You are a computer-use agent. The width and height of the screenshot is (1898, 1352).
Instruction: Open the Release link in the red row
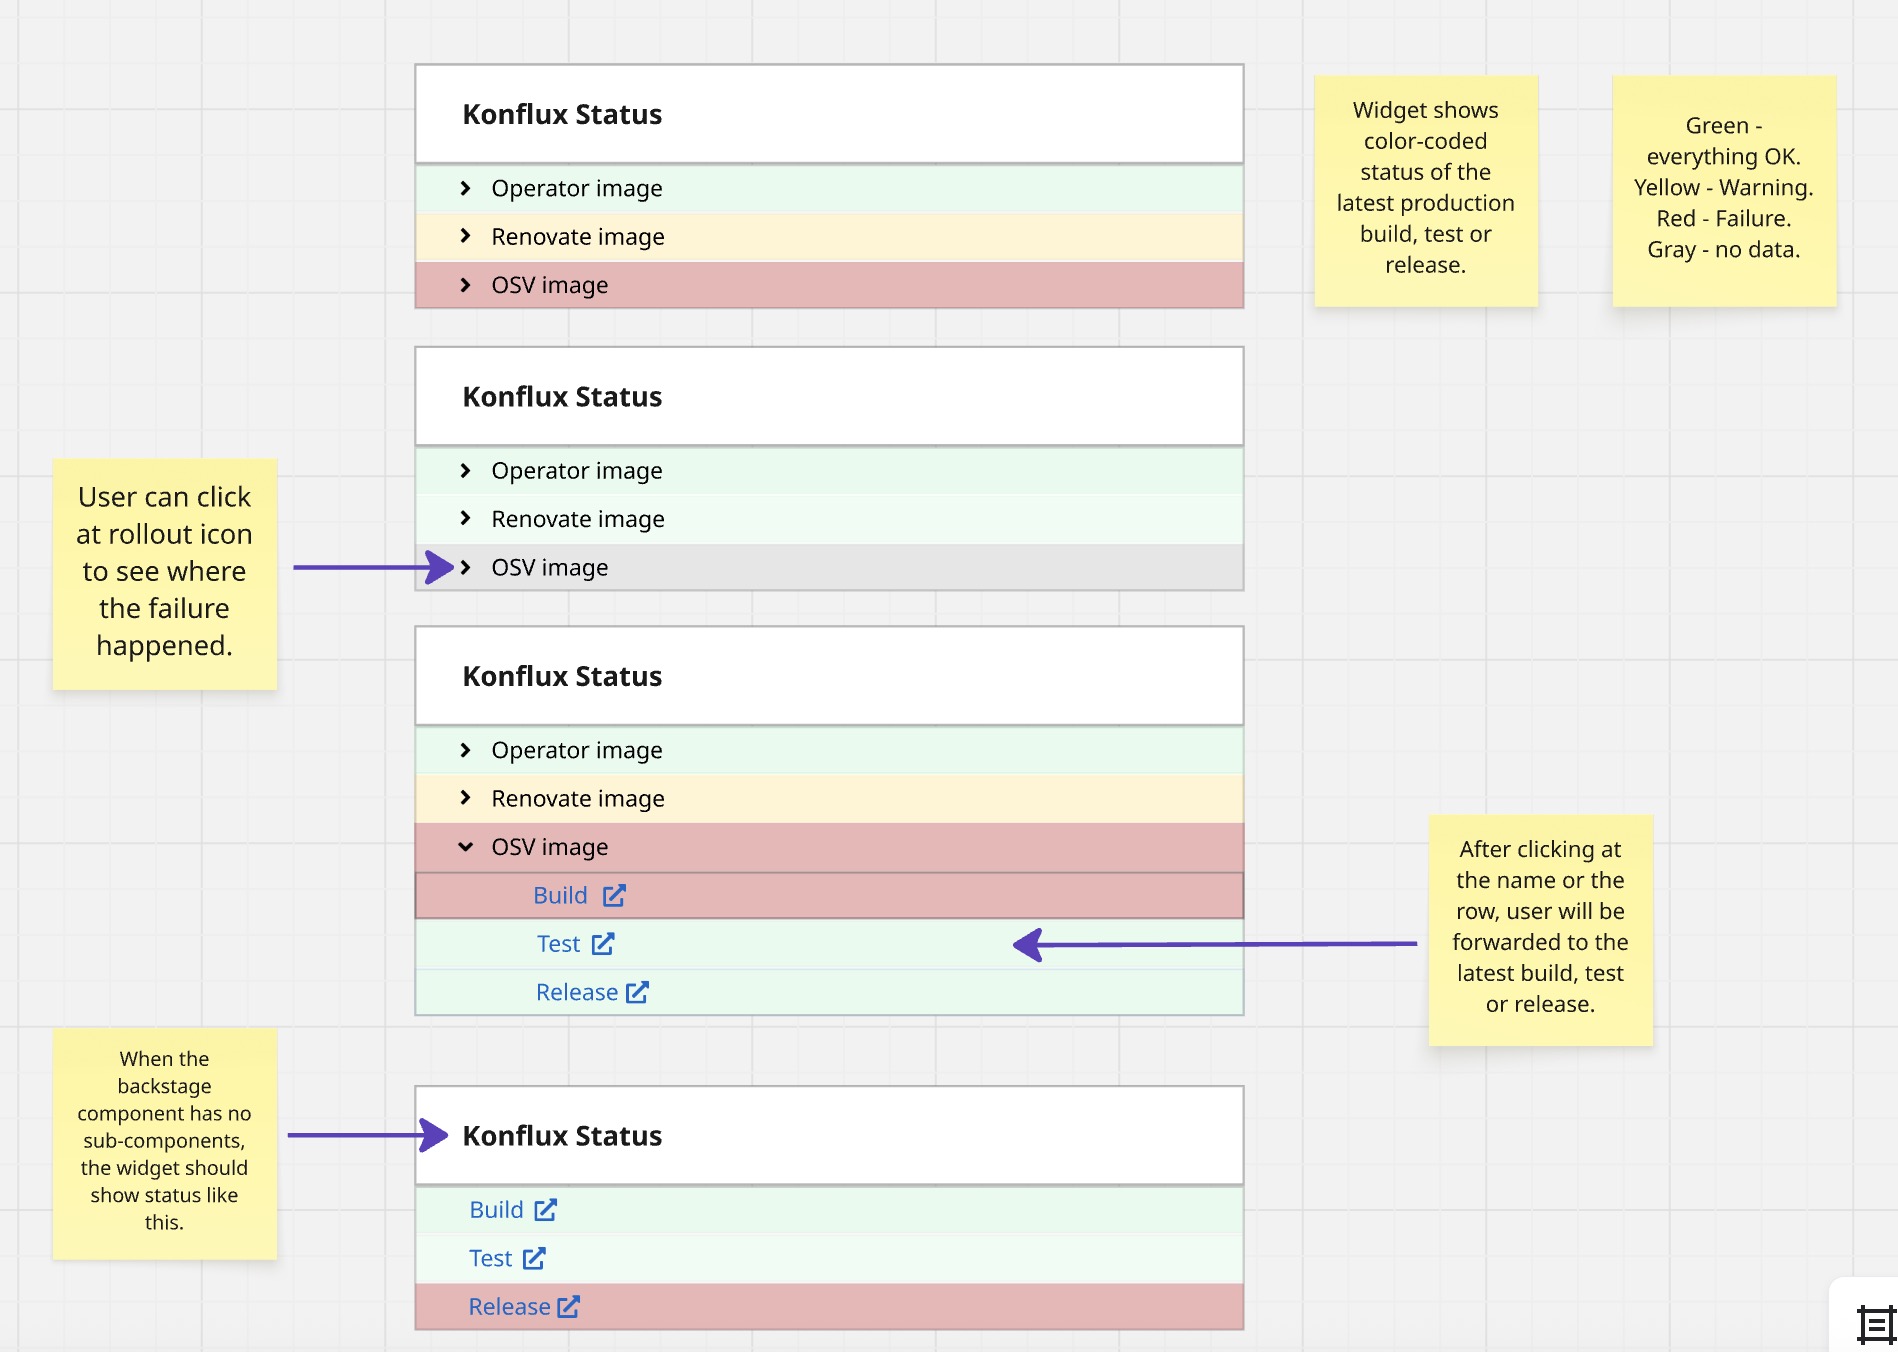509,1306
